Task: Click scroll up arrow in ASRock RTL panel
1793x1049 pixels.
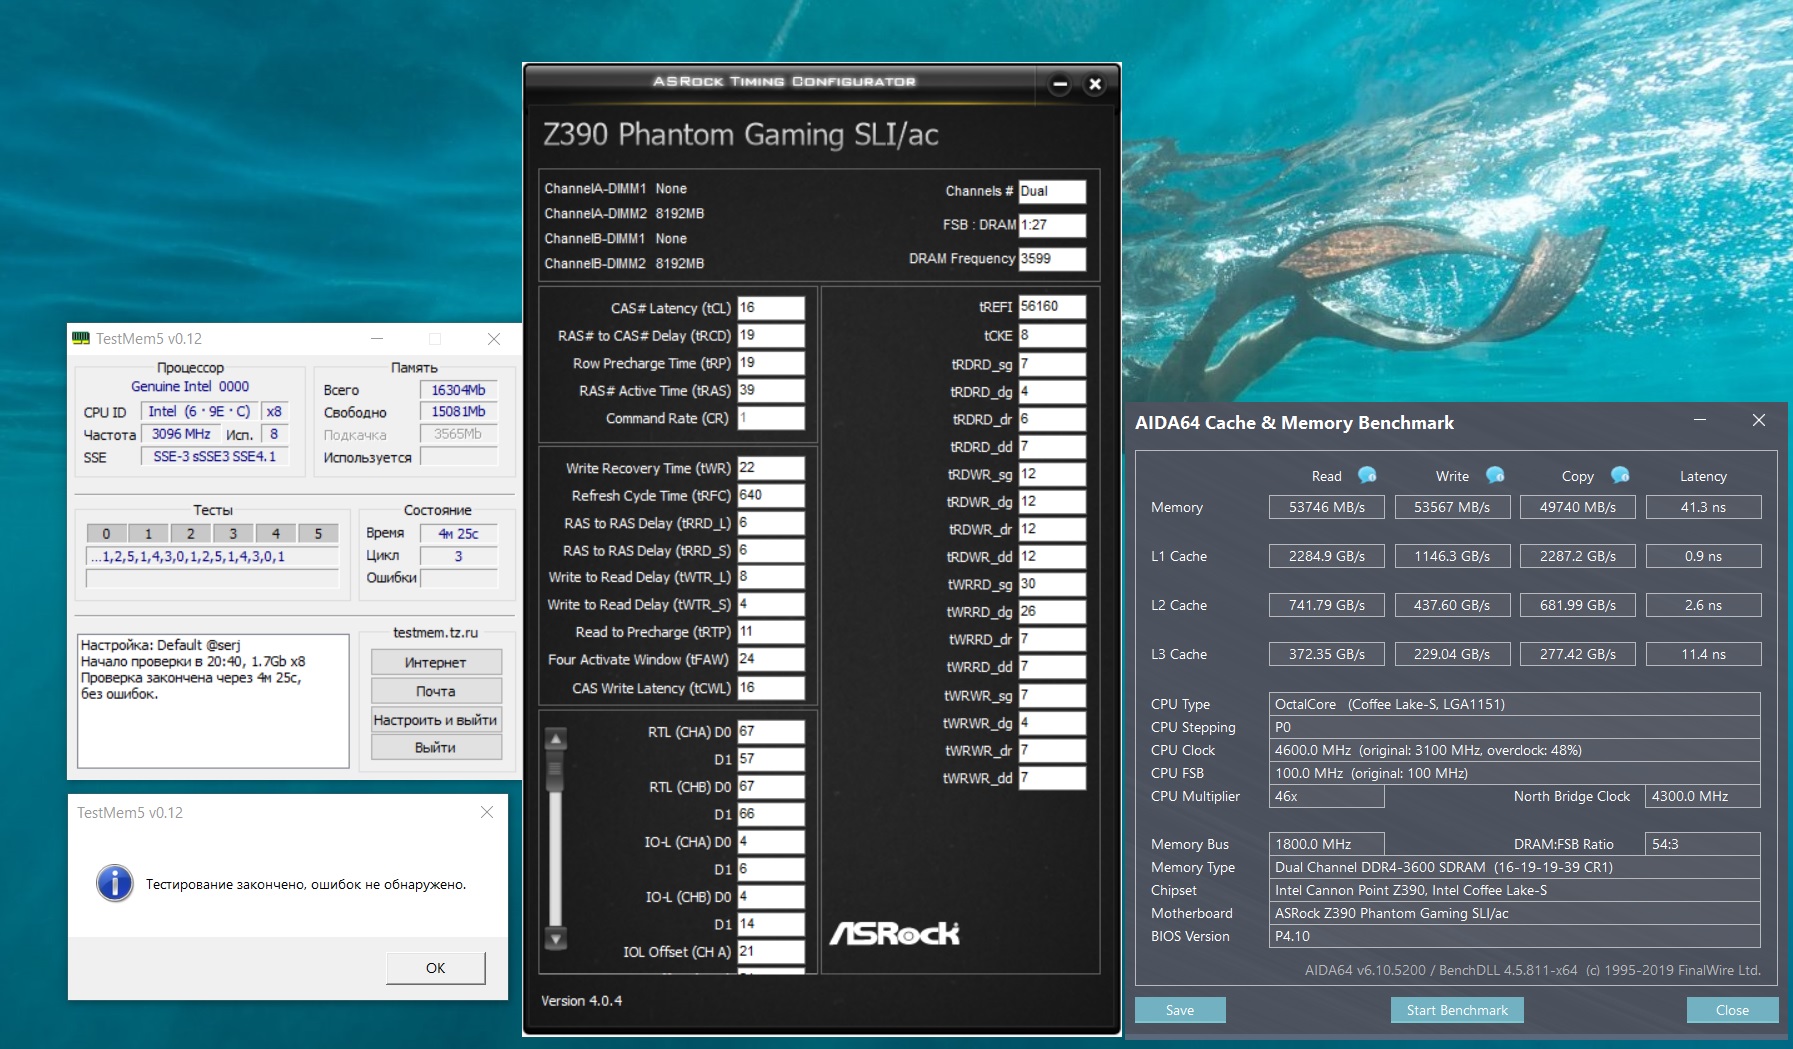Action: click(x=556, y=739)
